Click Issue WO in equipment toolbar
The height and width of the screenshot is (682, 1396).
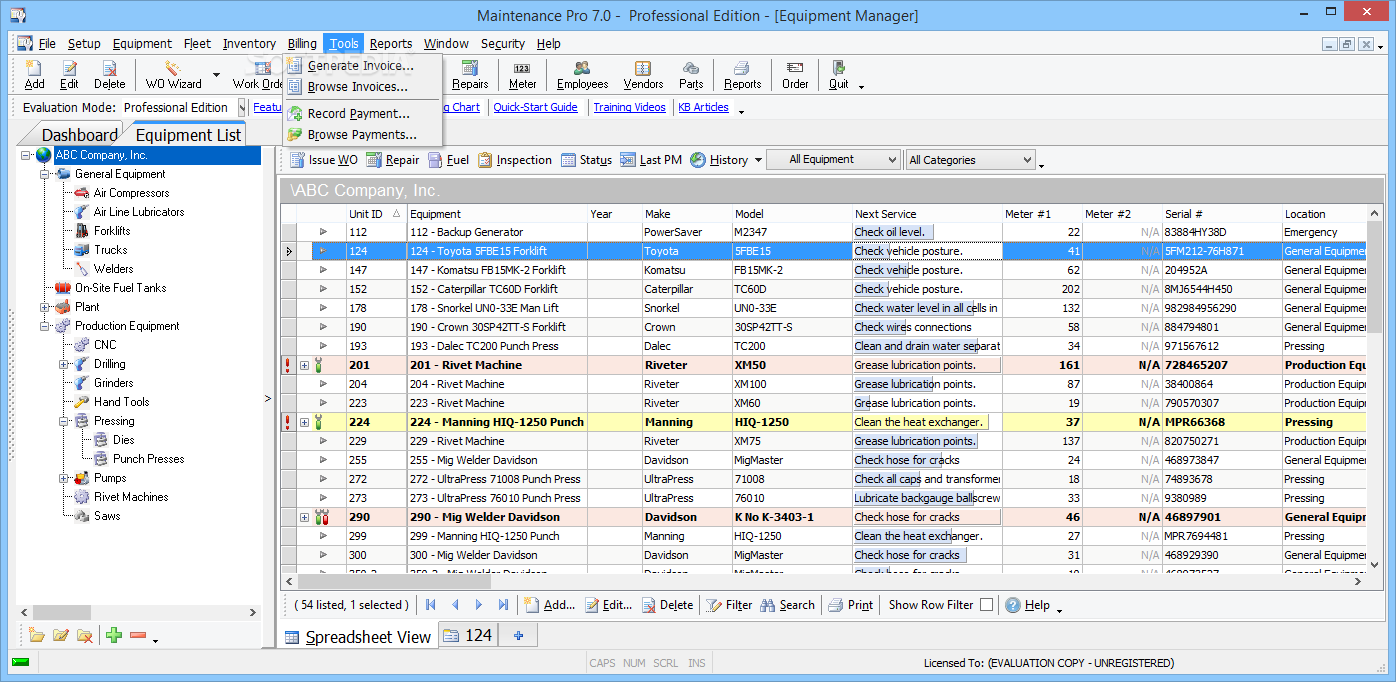tap(323, 160)
